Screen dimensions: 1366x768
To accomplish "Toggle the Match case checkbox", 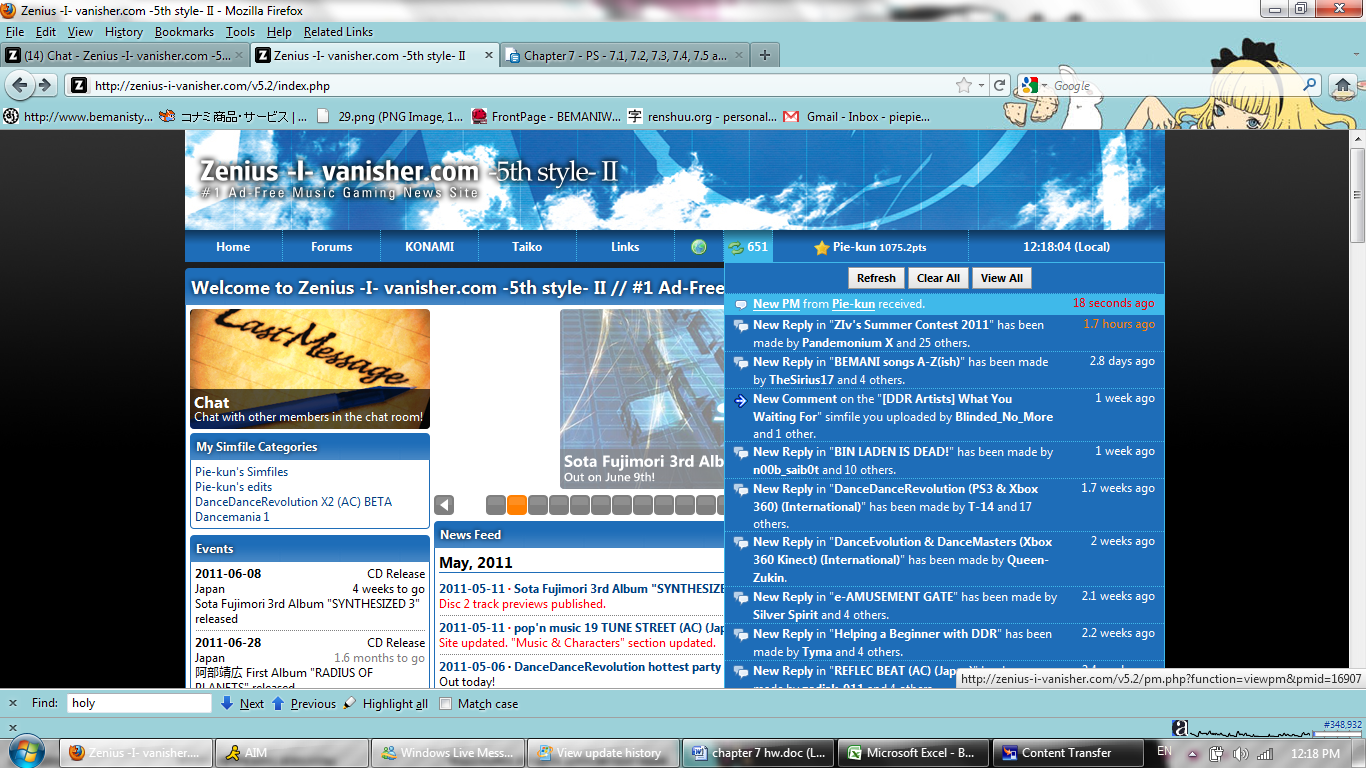I will point(446,703).
